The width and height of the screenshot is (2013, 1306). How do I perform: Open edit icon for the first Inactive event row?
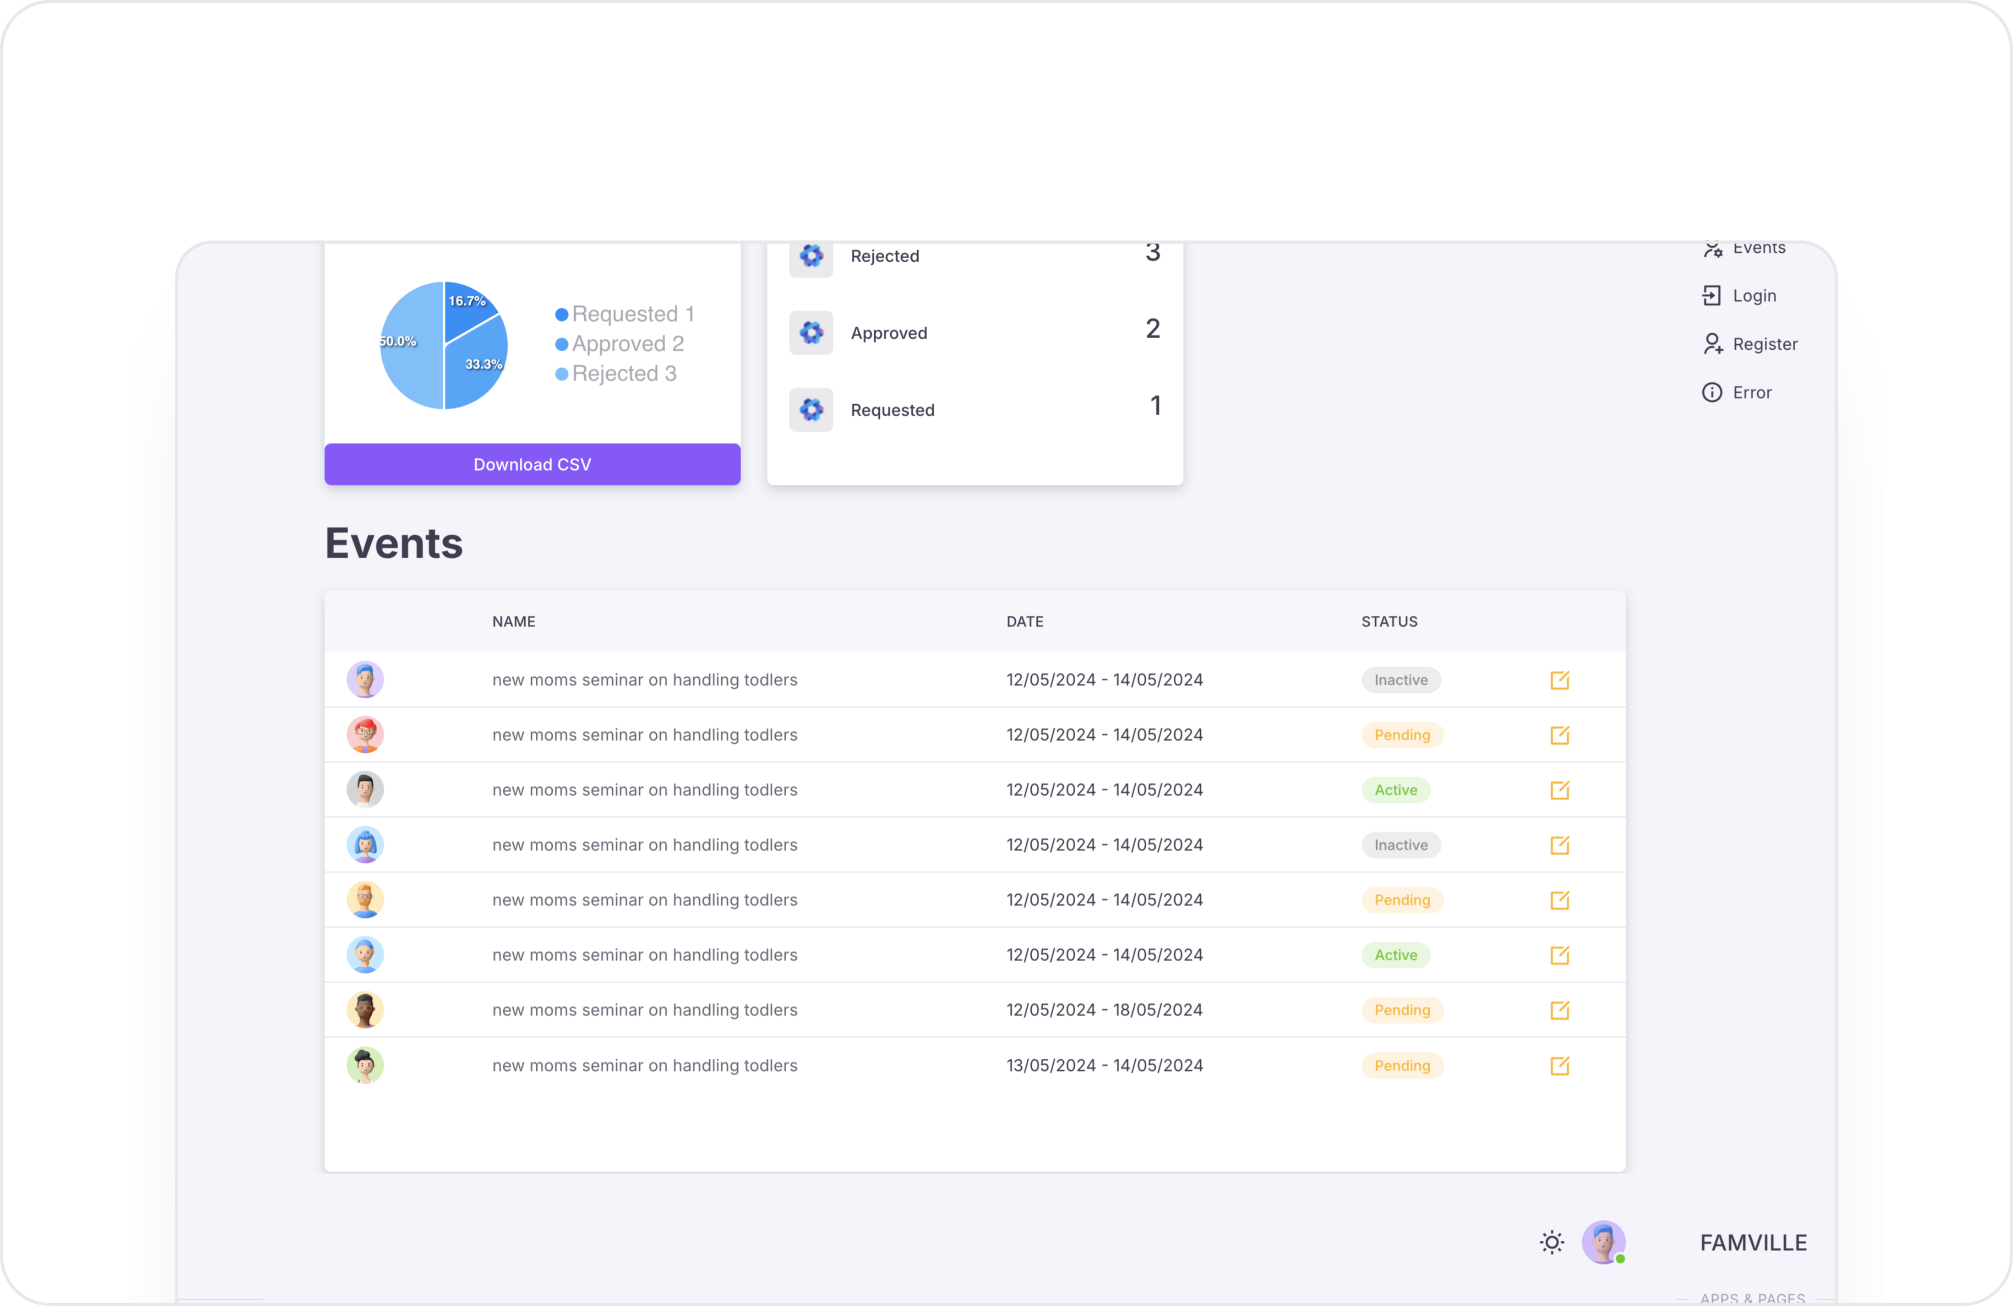1559,680
